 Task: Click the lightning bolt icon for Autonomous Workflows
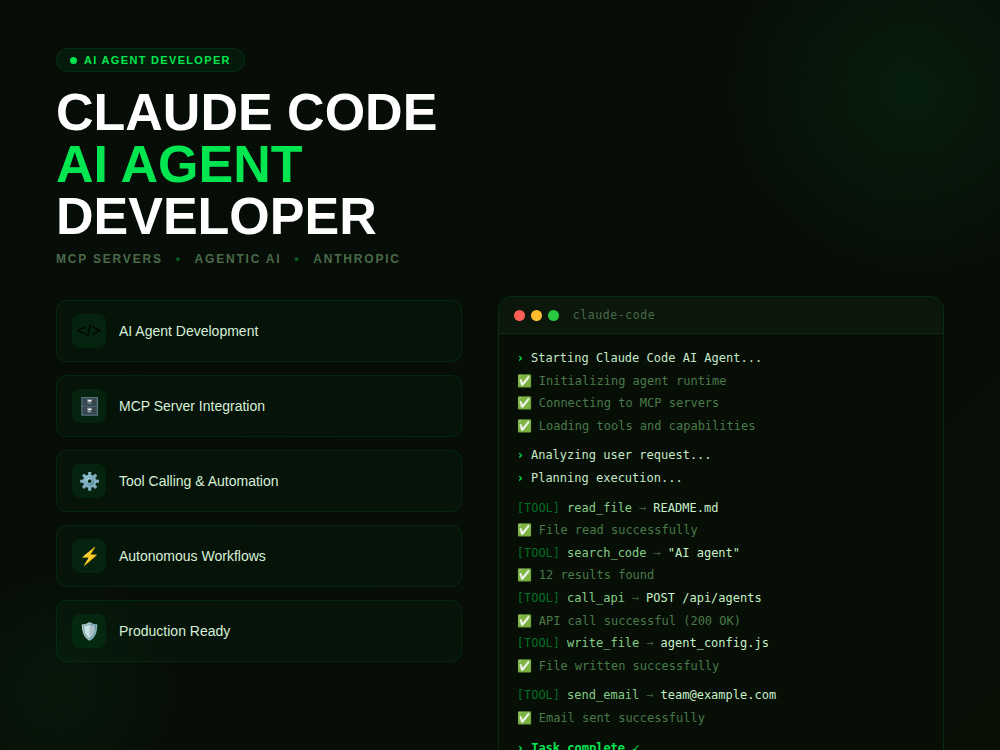89,556
